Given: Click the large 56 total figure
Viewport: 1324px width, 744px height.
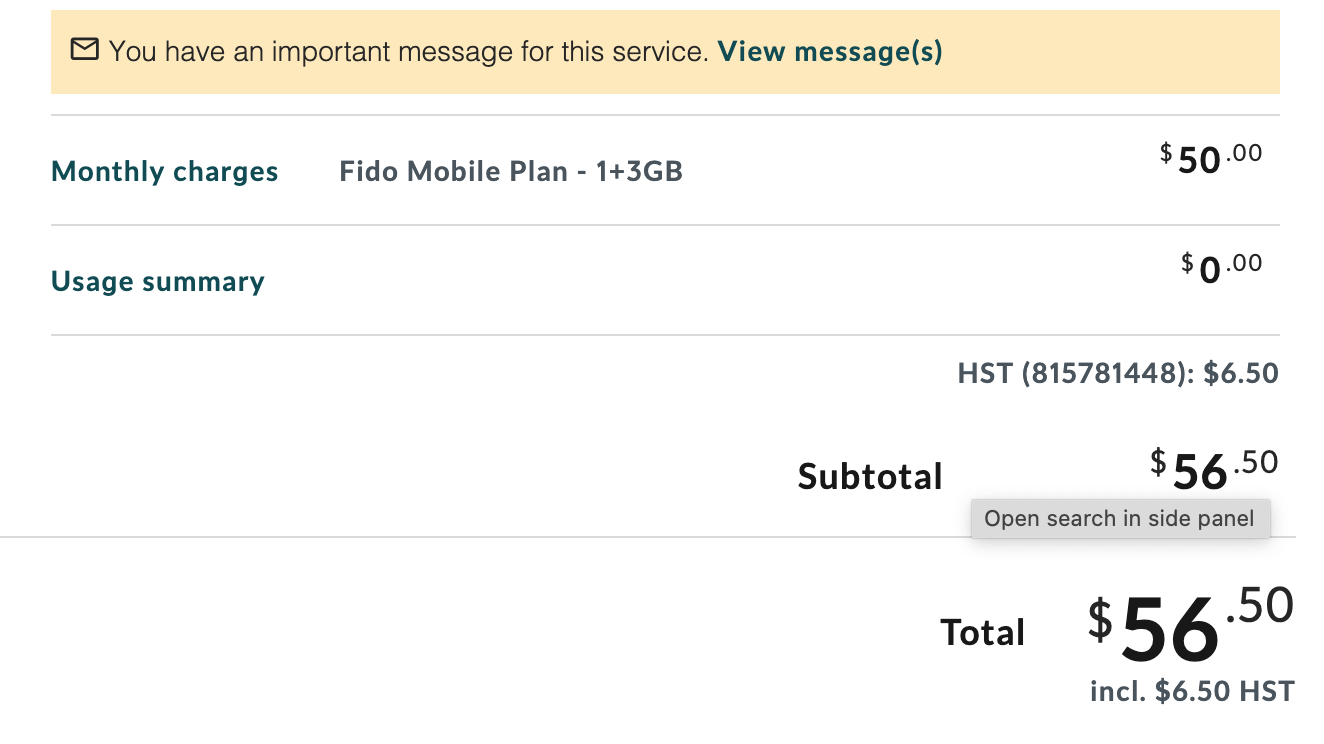Looking at the screenshot, I should pyautogui.click(x=1170, y=630).
